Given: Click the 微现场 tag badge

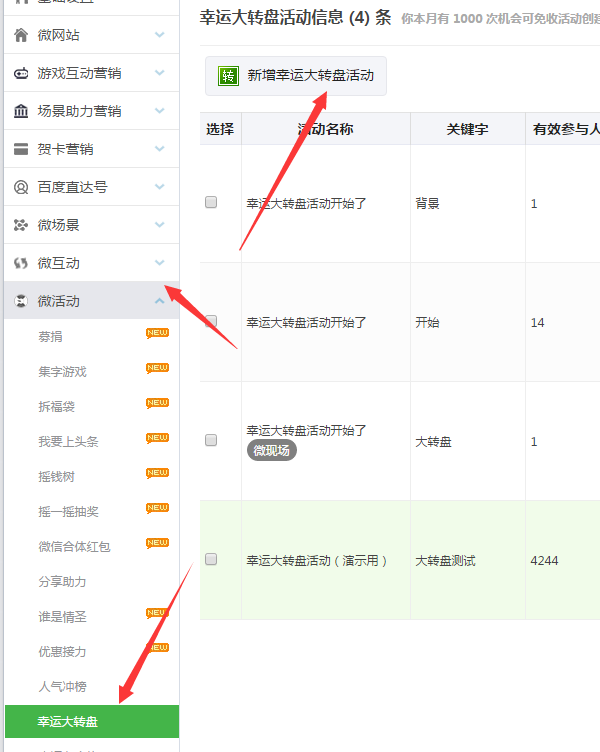Looking at the screenshot, I should 272,451.
